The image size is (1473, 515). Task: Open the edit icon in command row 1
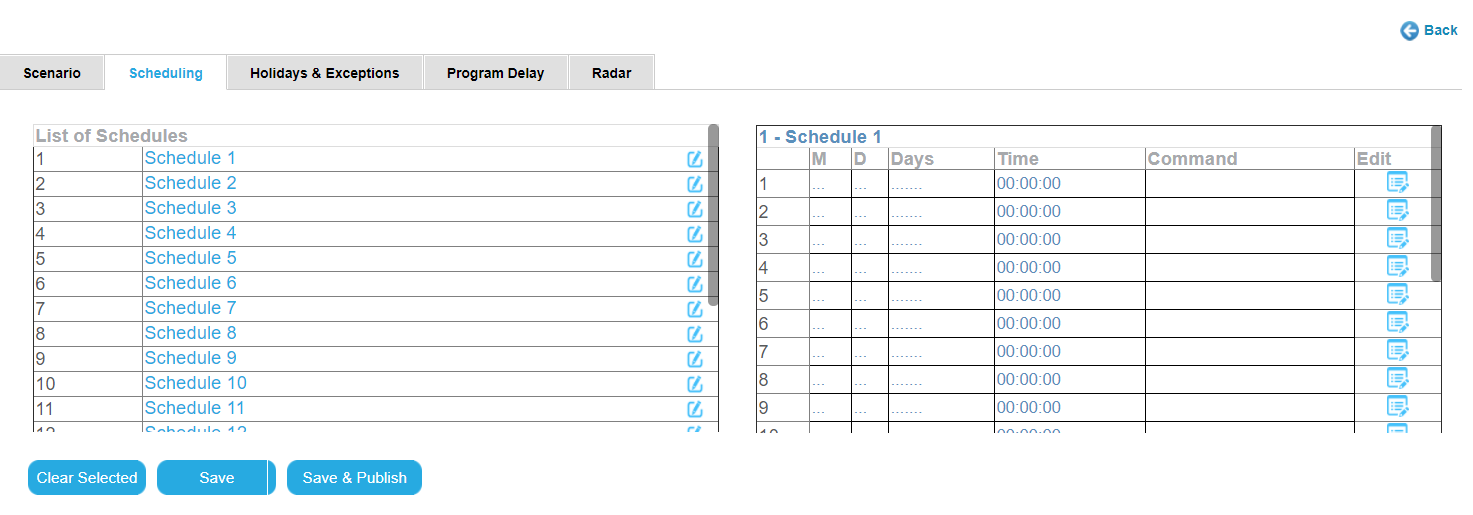(1397, 183)
